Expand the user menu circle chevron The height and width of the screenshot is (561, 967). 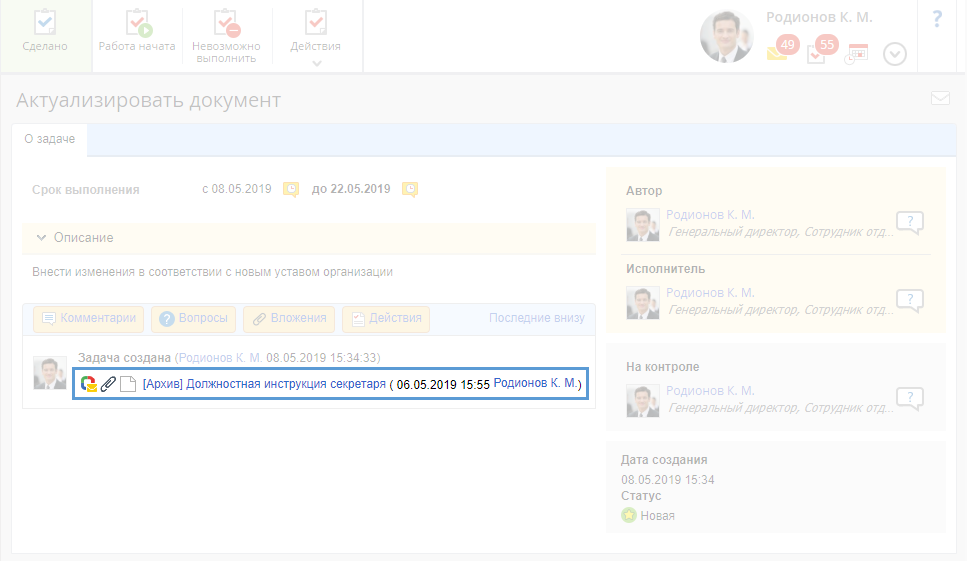(895, 54)
